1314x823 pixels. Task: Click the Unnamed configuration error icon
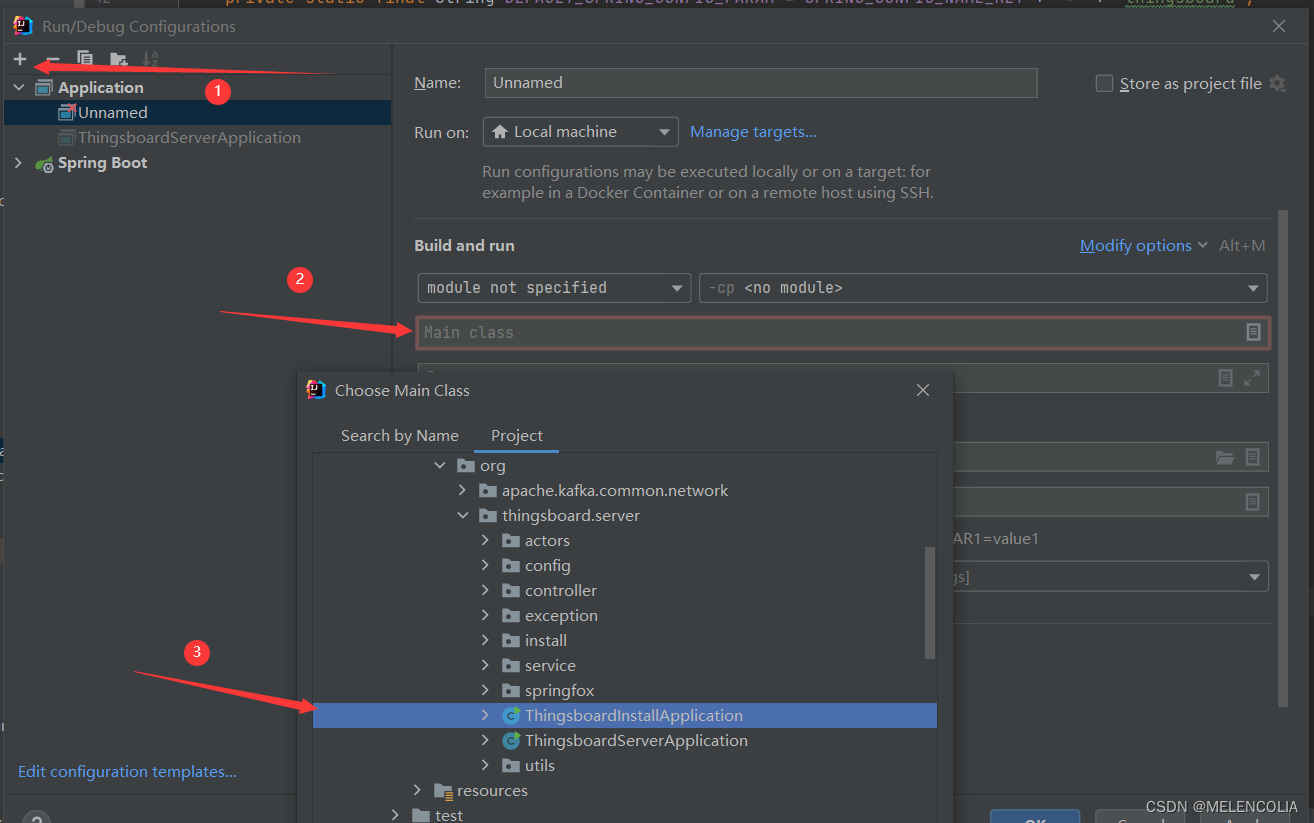(x=66, y=113)
